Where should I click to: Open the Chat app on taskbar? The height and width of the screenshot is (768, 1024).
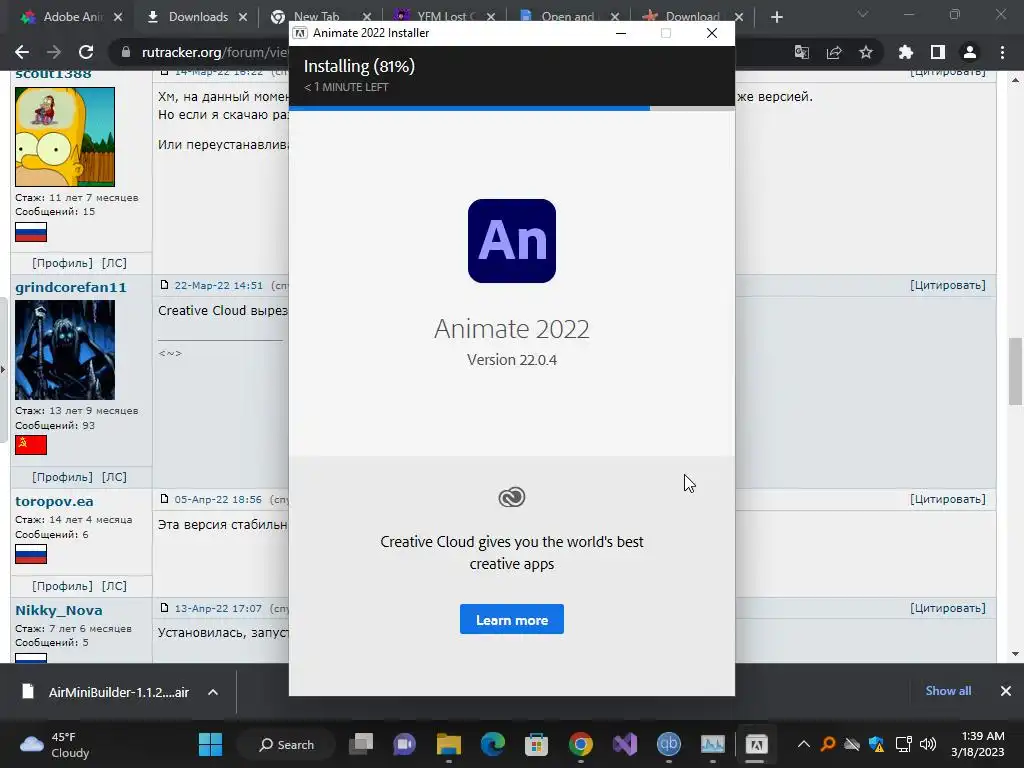tap(404, 744)
